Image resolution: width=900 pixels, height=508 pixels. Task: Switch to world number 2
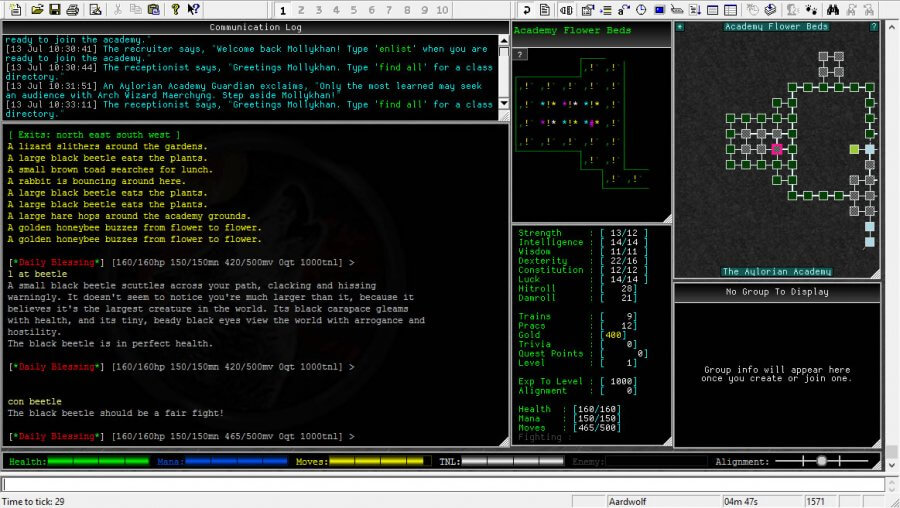[x=301, y=10]
